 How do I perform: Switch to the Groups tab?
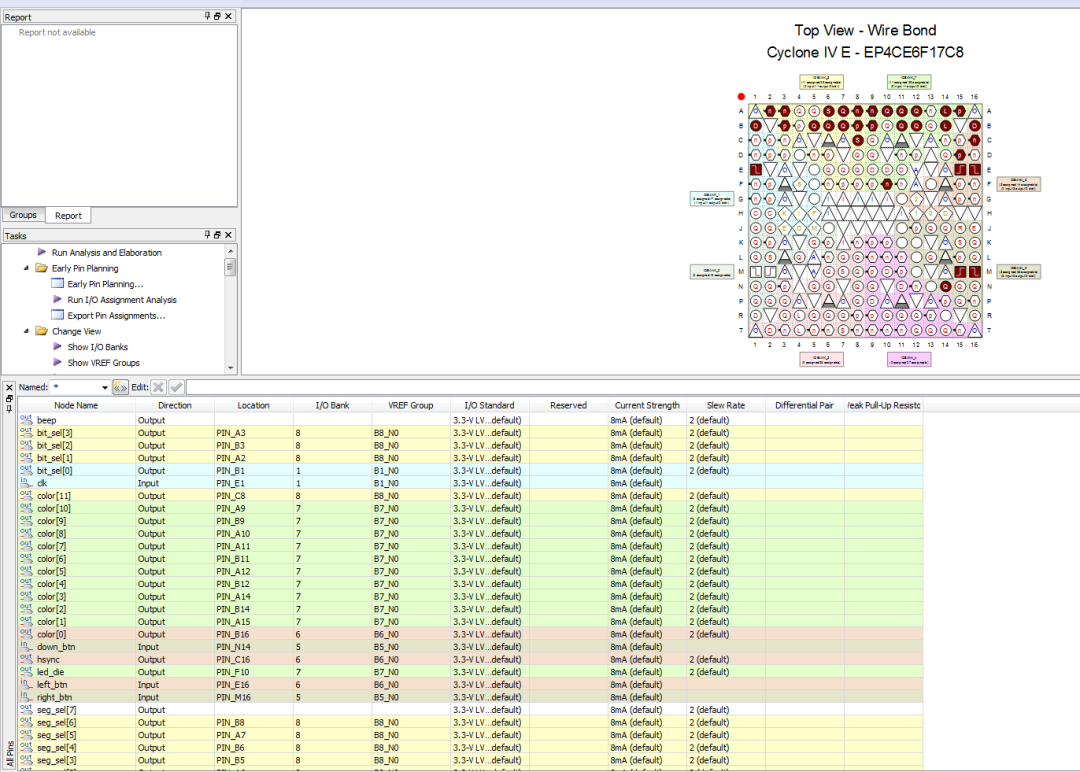pos(23,215)
